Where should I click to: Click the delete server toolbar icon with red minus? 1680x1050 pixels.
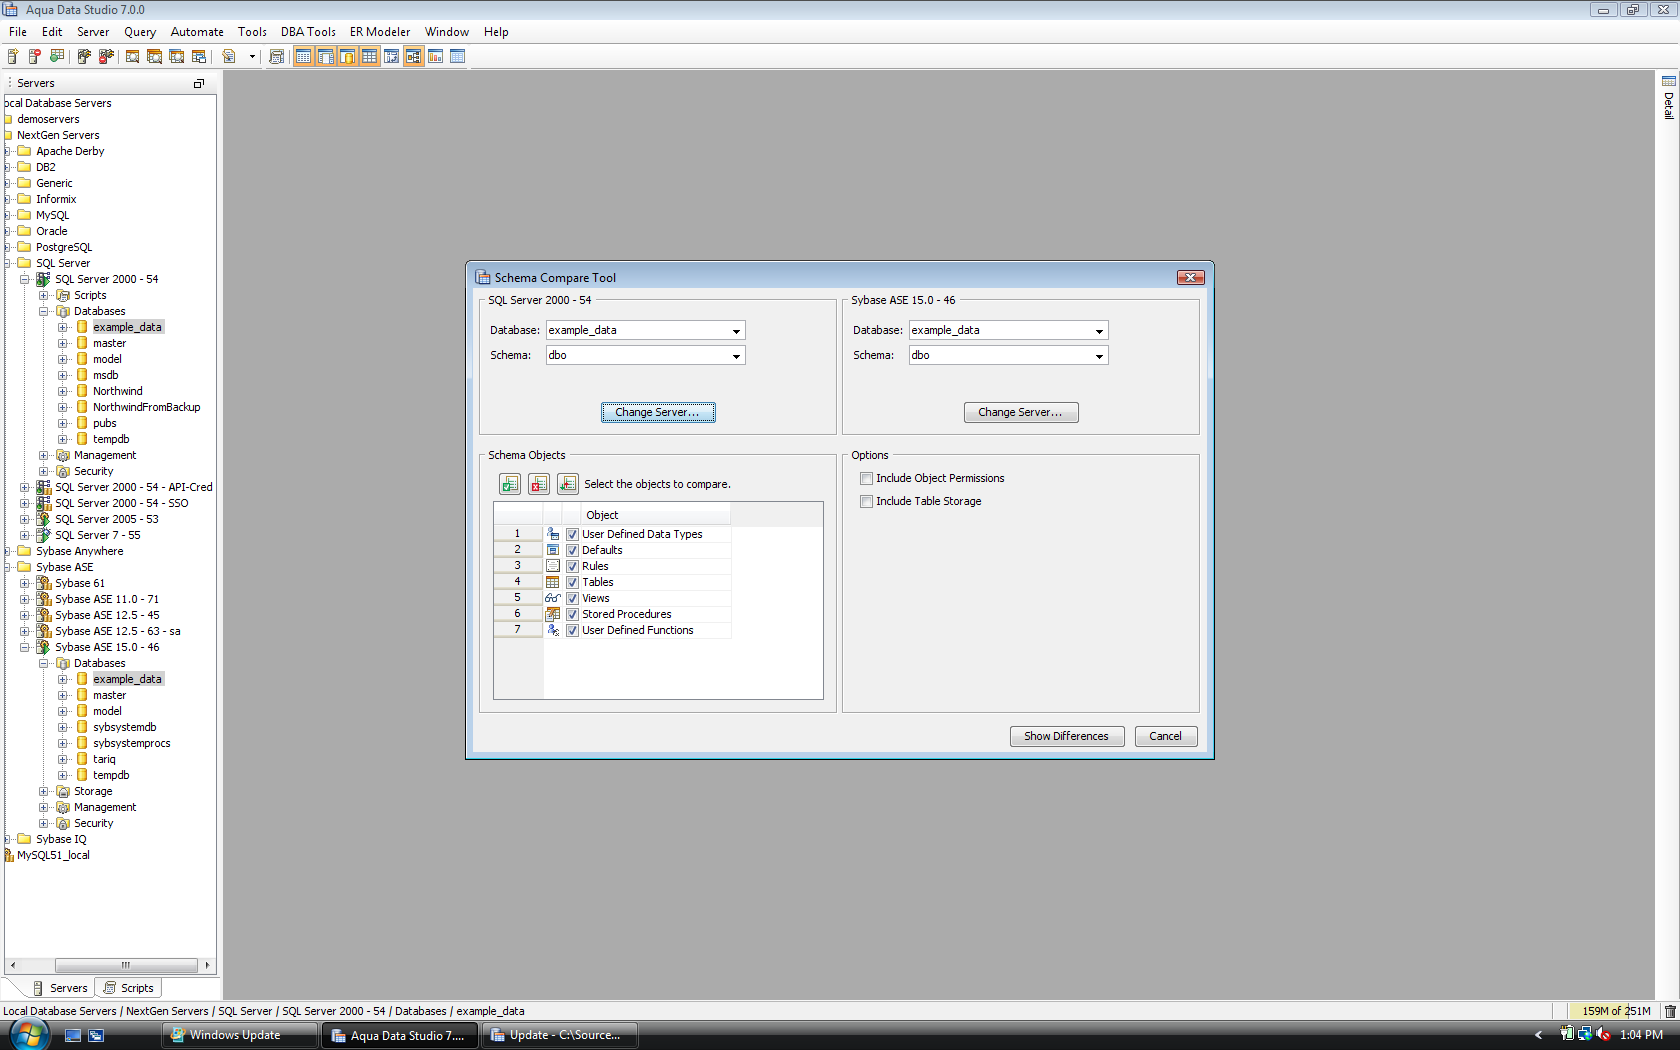click(x=34, y=56)
